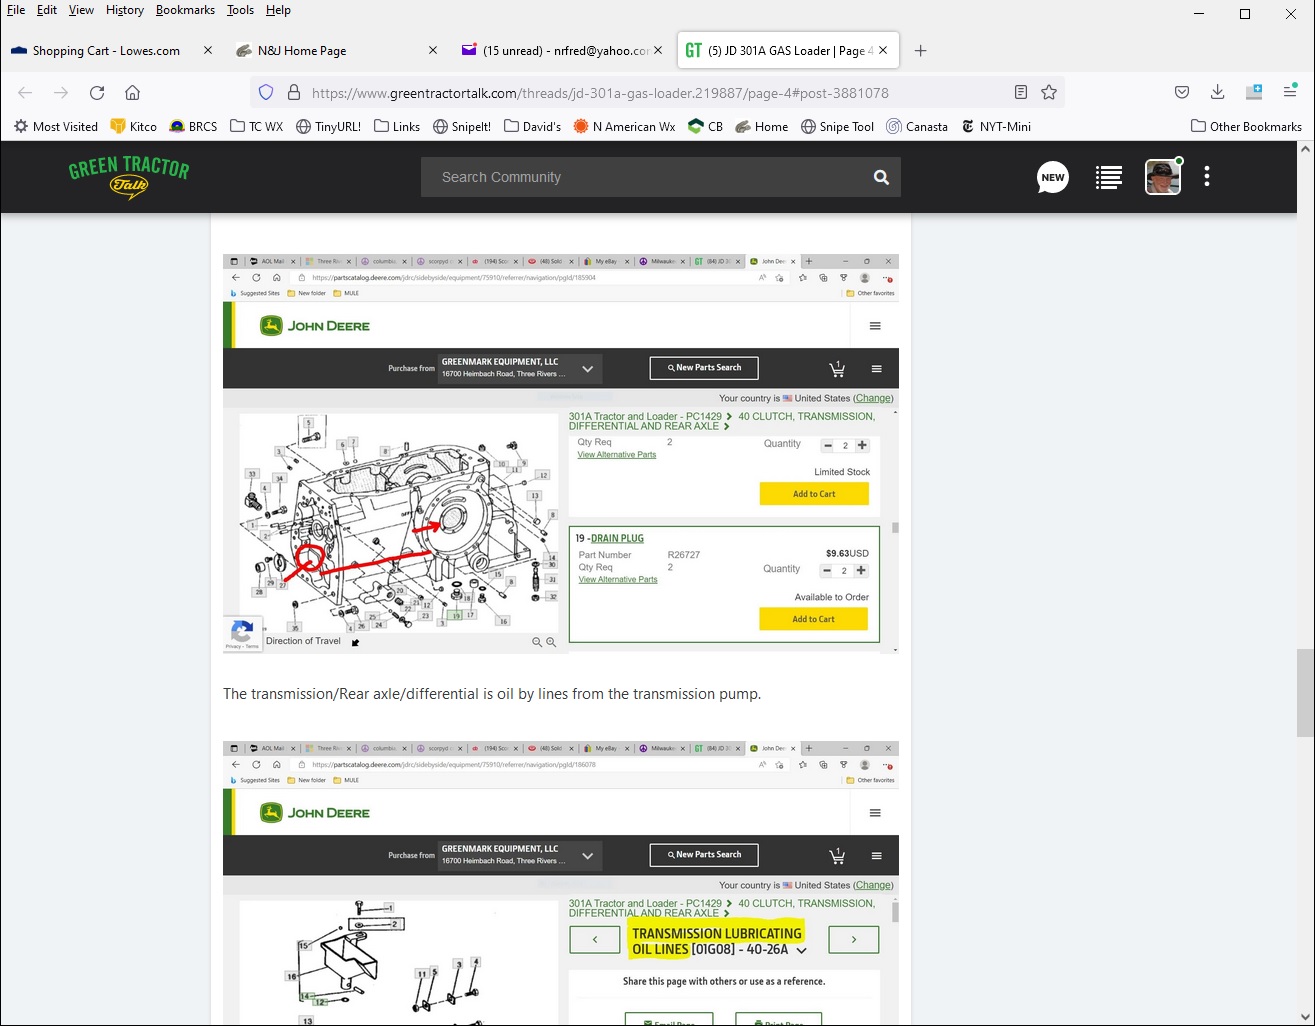The height and width of the screenshot is (1026, 1315).
Task: Go to browser home page
Action: coord(132,93)
